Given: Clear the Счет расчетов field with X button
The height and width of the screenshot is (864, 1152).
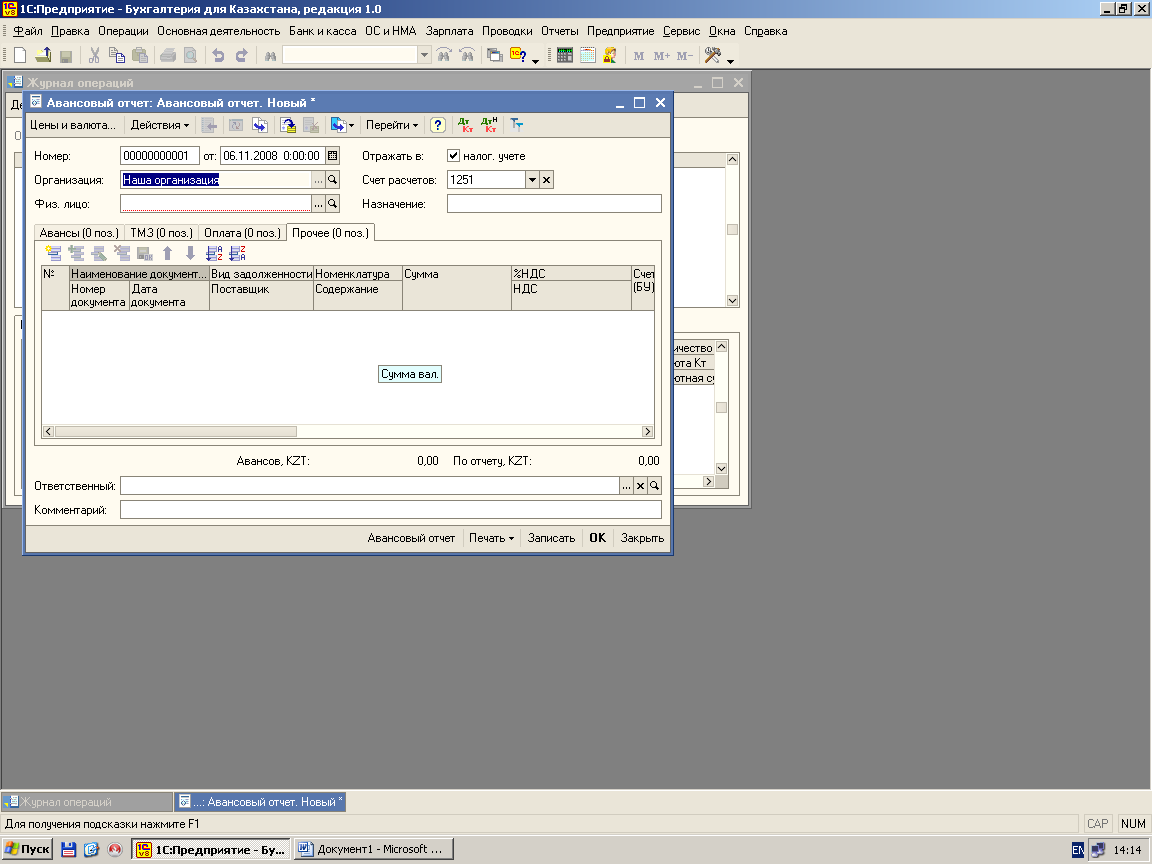Looking at the screenshot, I should (547, 180).
